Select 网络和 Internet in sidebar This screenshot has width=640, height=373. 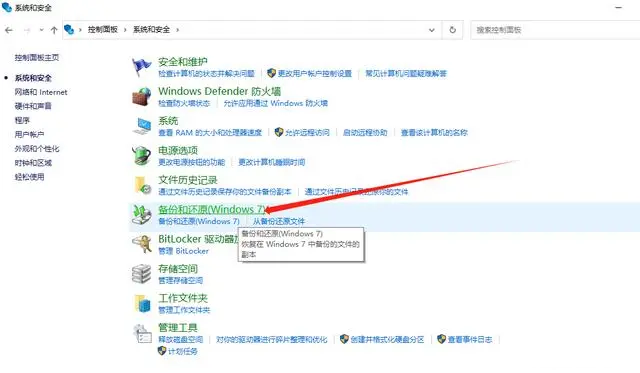pos(41,92)
